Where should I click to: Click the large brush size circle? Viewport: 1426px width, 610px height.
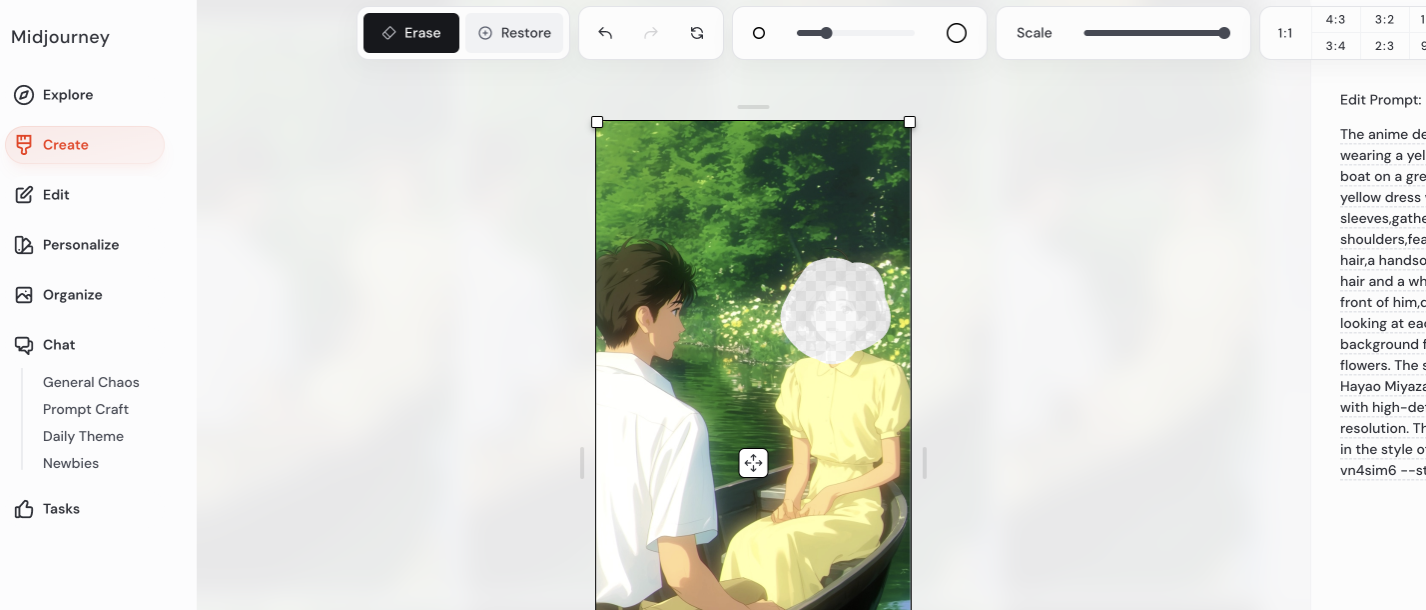tap(957, 33)
